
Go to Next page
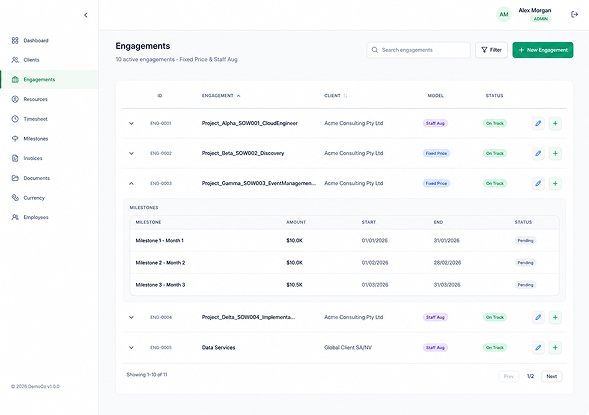(551, 376)
